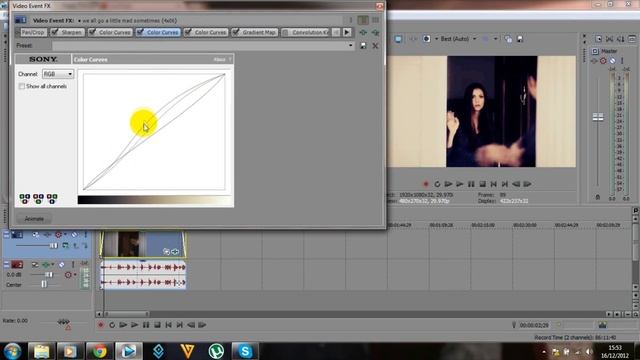This screenshot has width=640, height=360.
Task: Toggle Split Screen View in the preview toolbar
Action: (427, 39)
